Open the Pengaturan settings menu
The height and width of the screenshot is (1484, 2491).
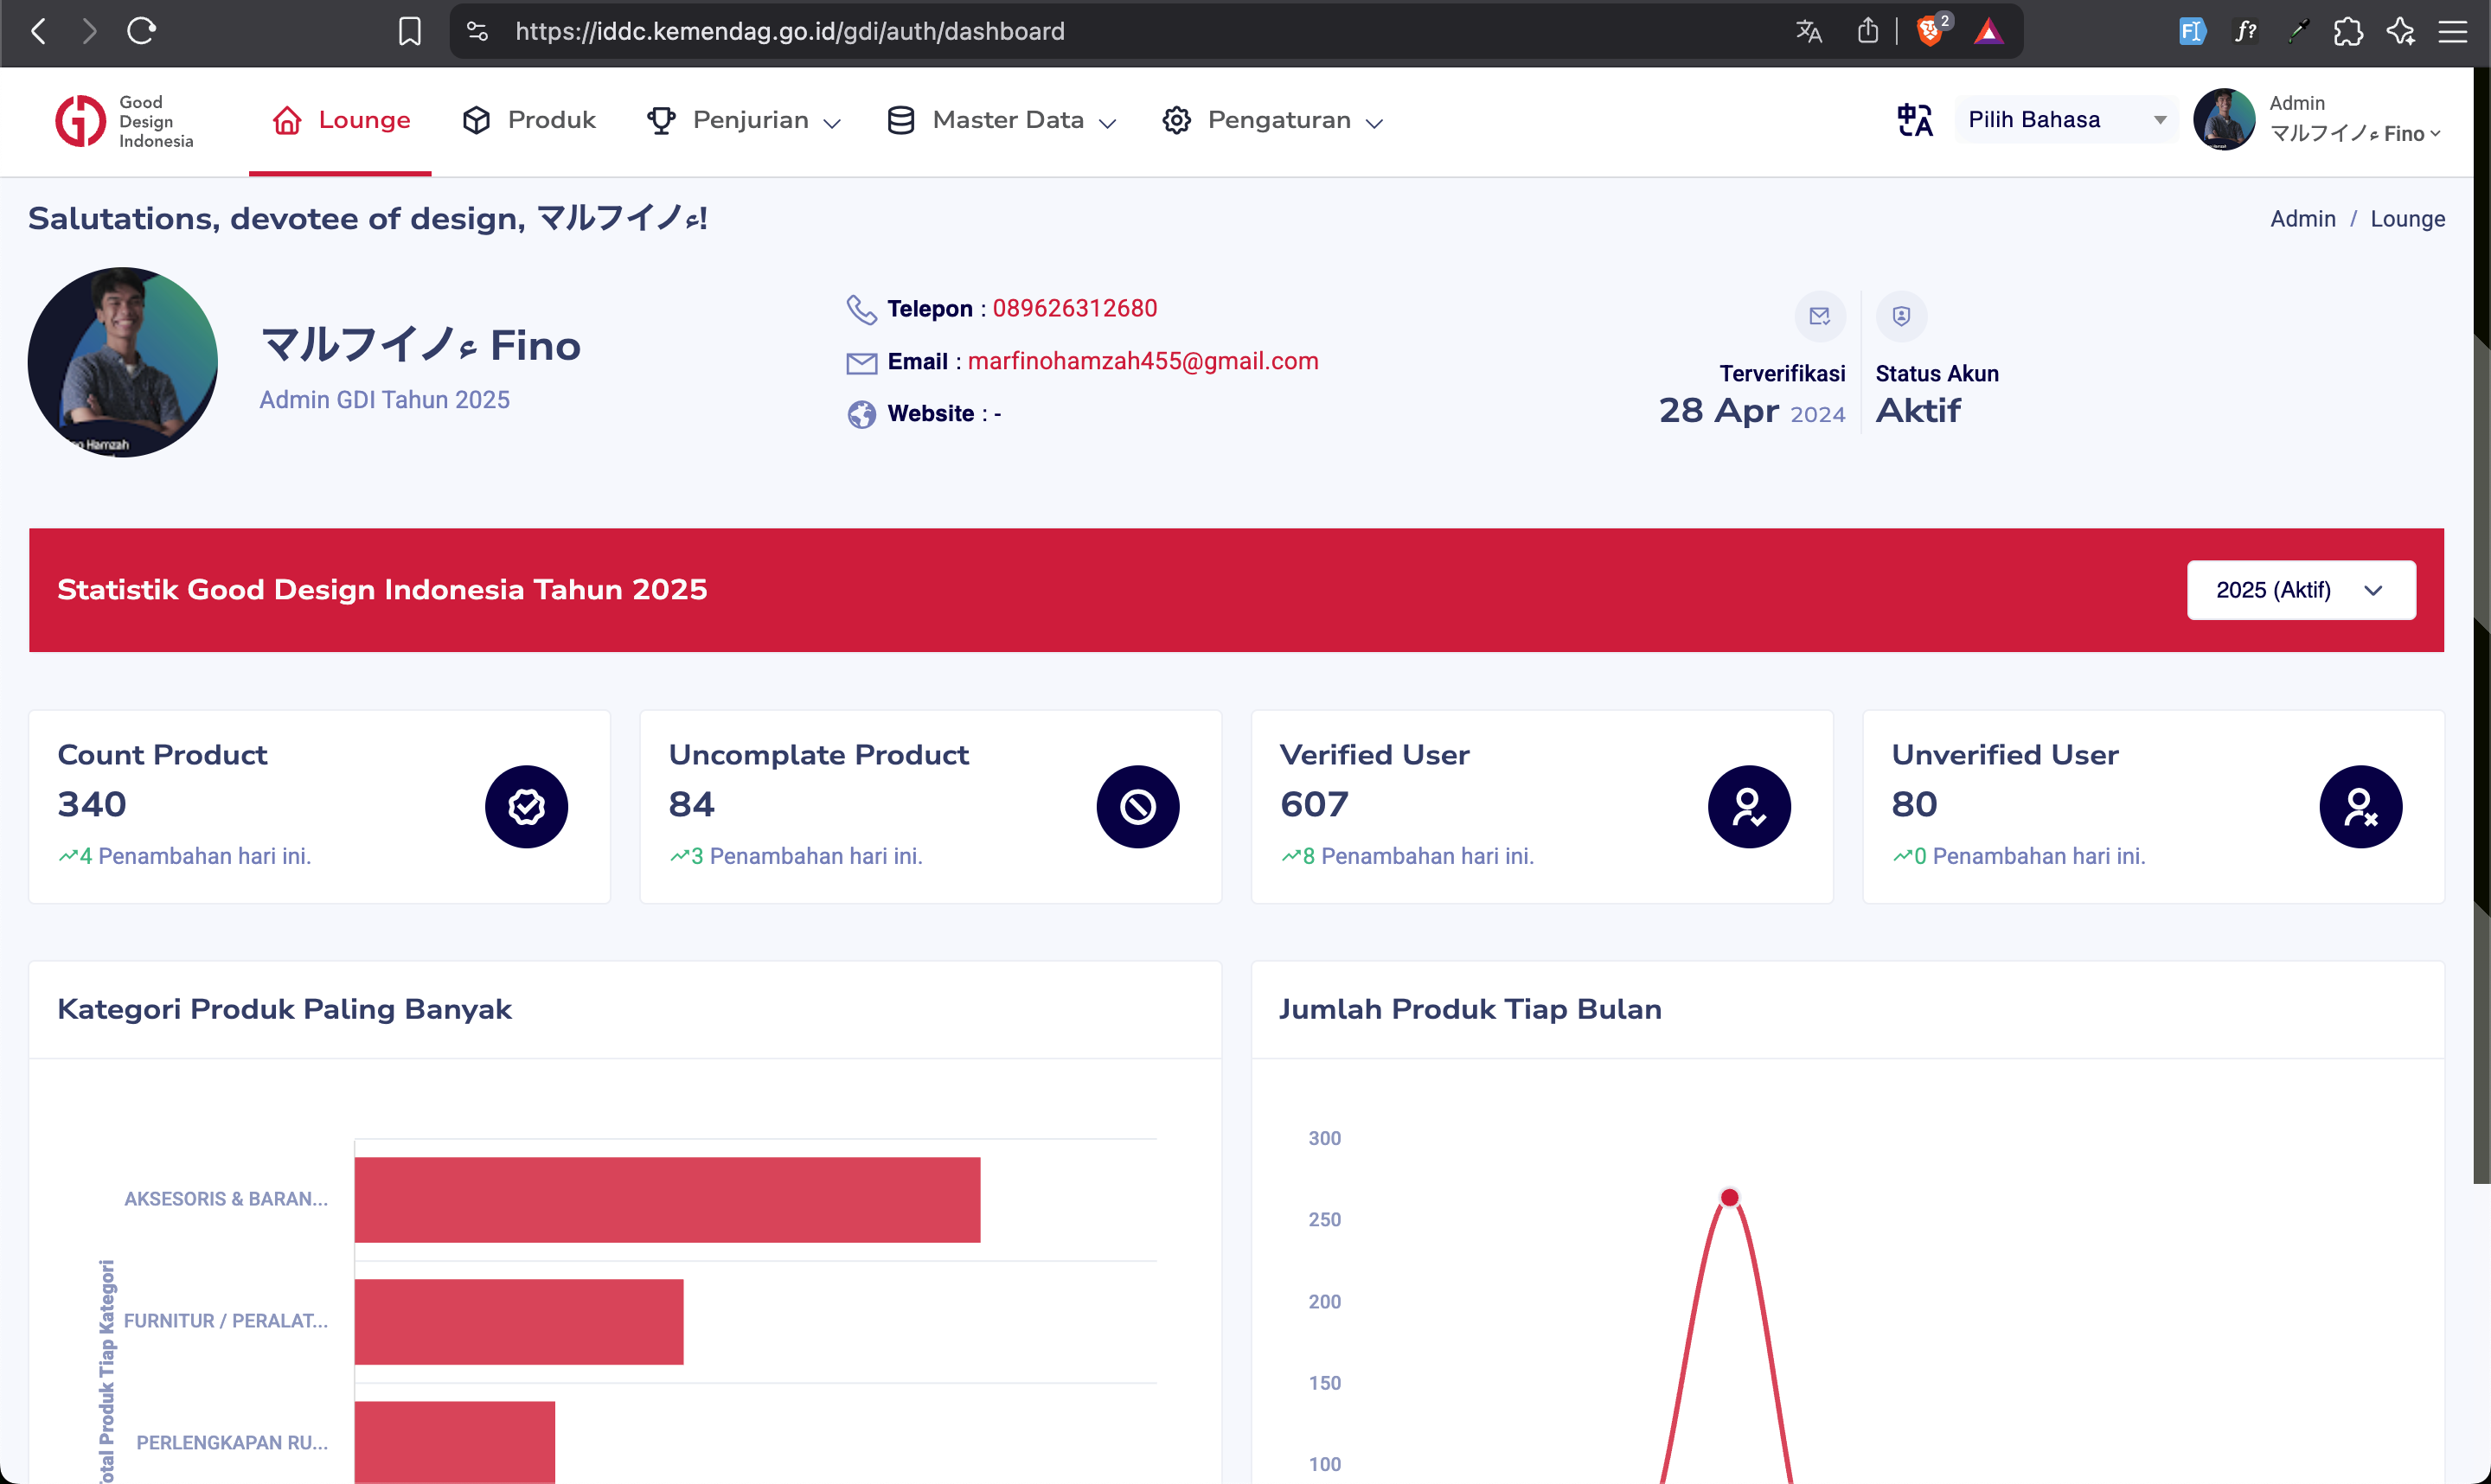1273,120
